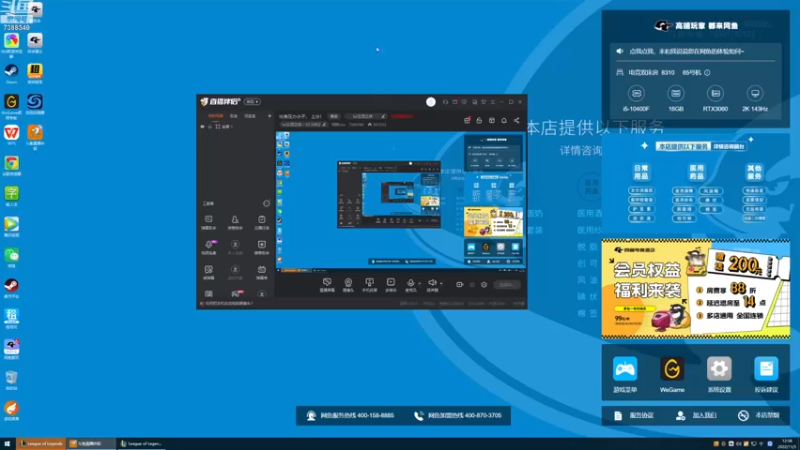Select the 其他服务 category
The image size is (800, 450).
click(x=754, y=172)
